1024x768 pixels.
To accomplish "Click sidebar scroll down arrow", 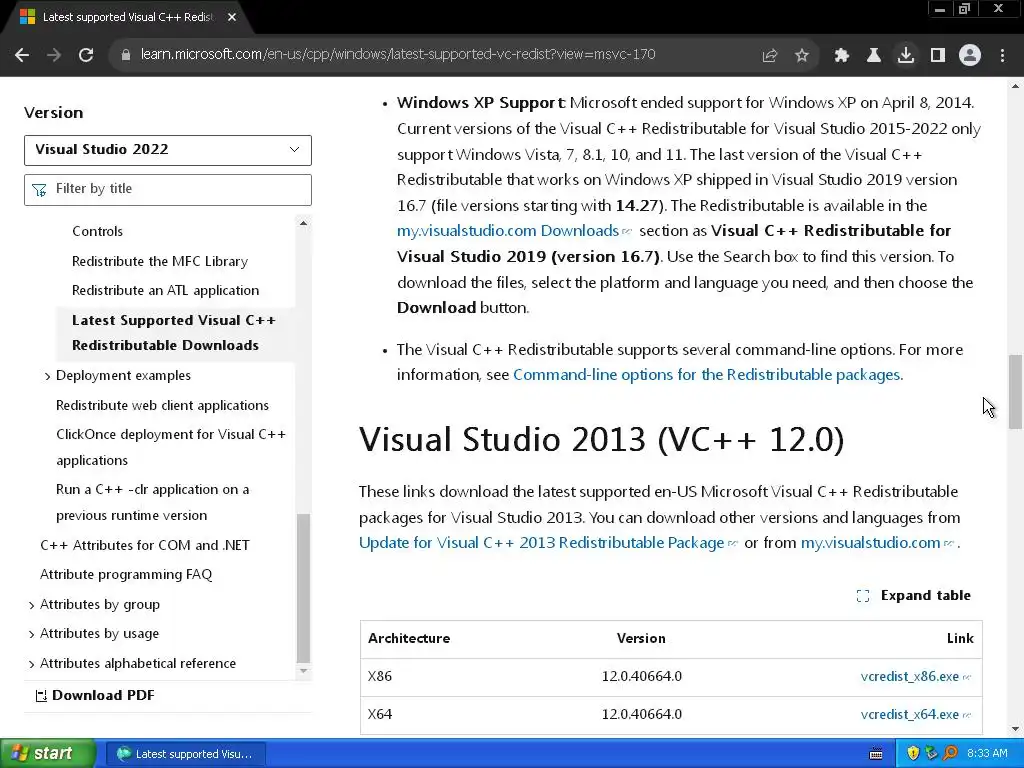I will click(x=303, y=671).
